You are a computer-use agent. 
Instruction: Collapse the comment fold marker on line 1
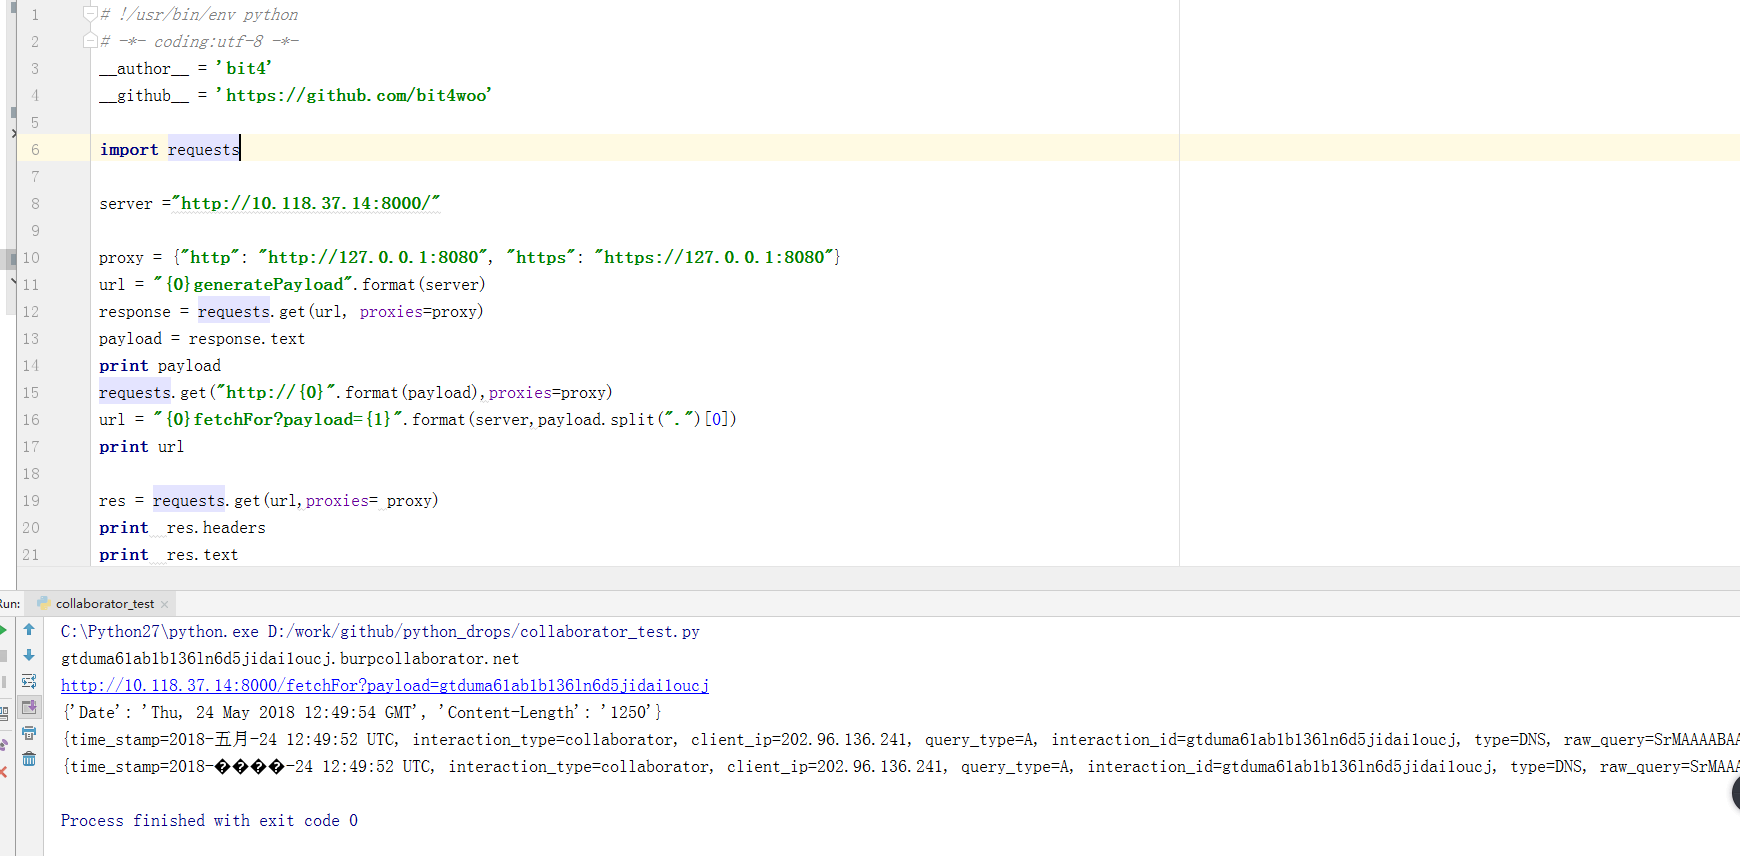pos(90,14)
